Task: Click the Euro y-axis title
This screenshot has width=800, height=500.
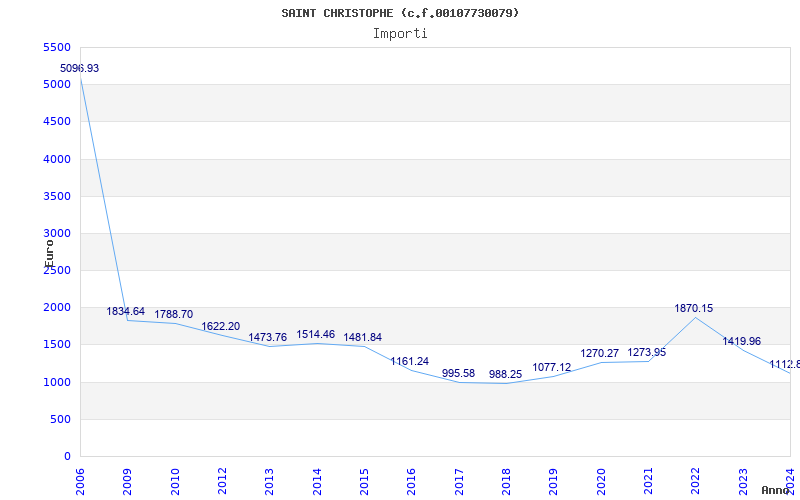Action: 49,254
